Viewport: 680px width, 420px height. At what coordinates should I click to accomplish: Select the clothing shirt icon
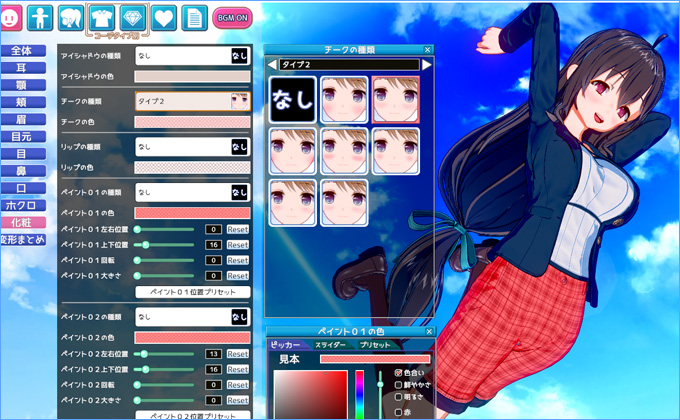coord(102,17)
